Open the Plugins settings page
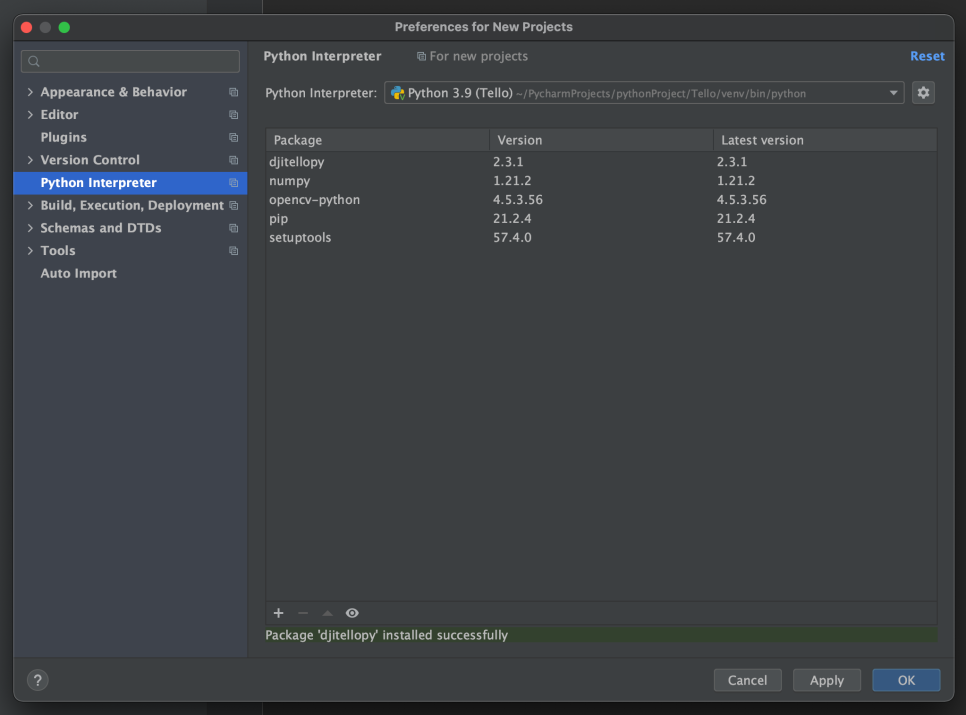 63,137
